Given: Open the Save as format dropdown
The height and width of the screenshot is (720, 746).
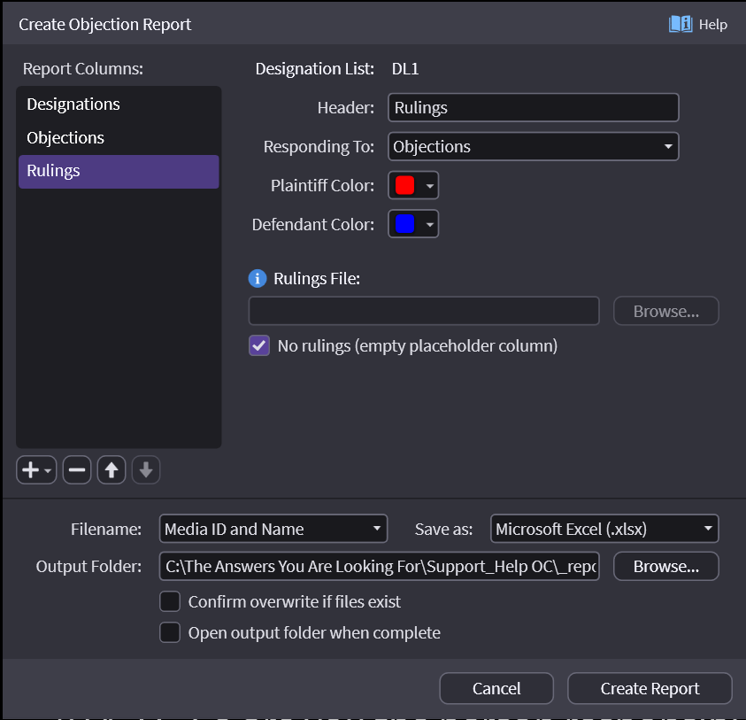Looking at the screenshot, I should (605, 529).
